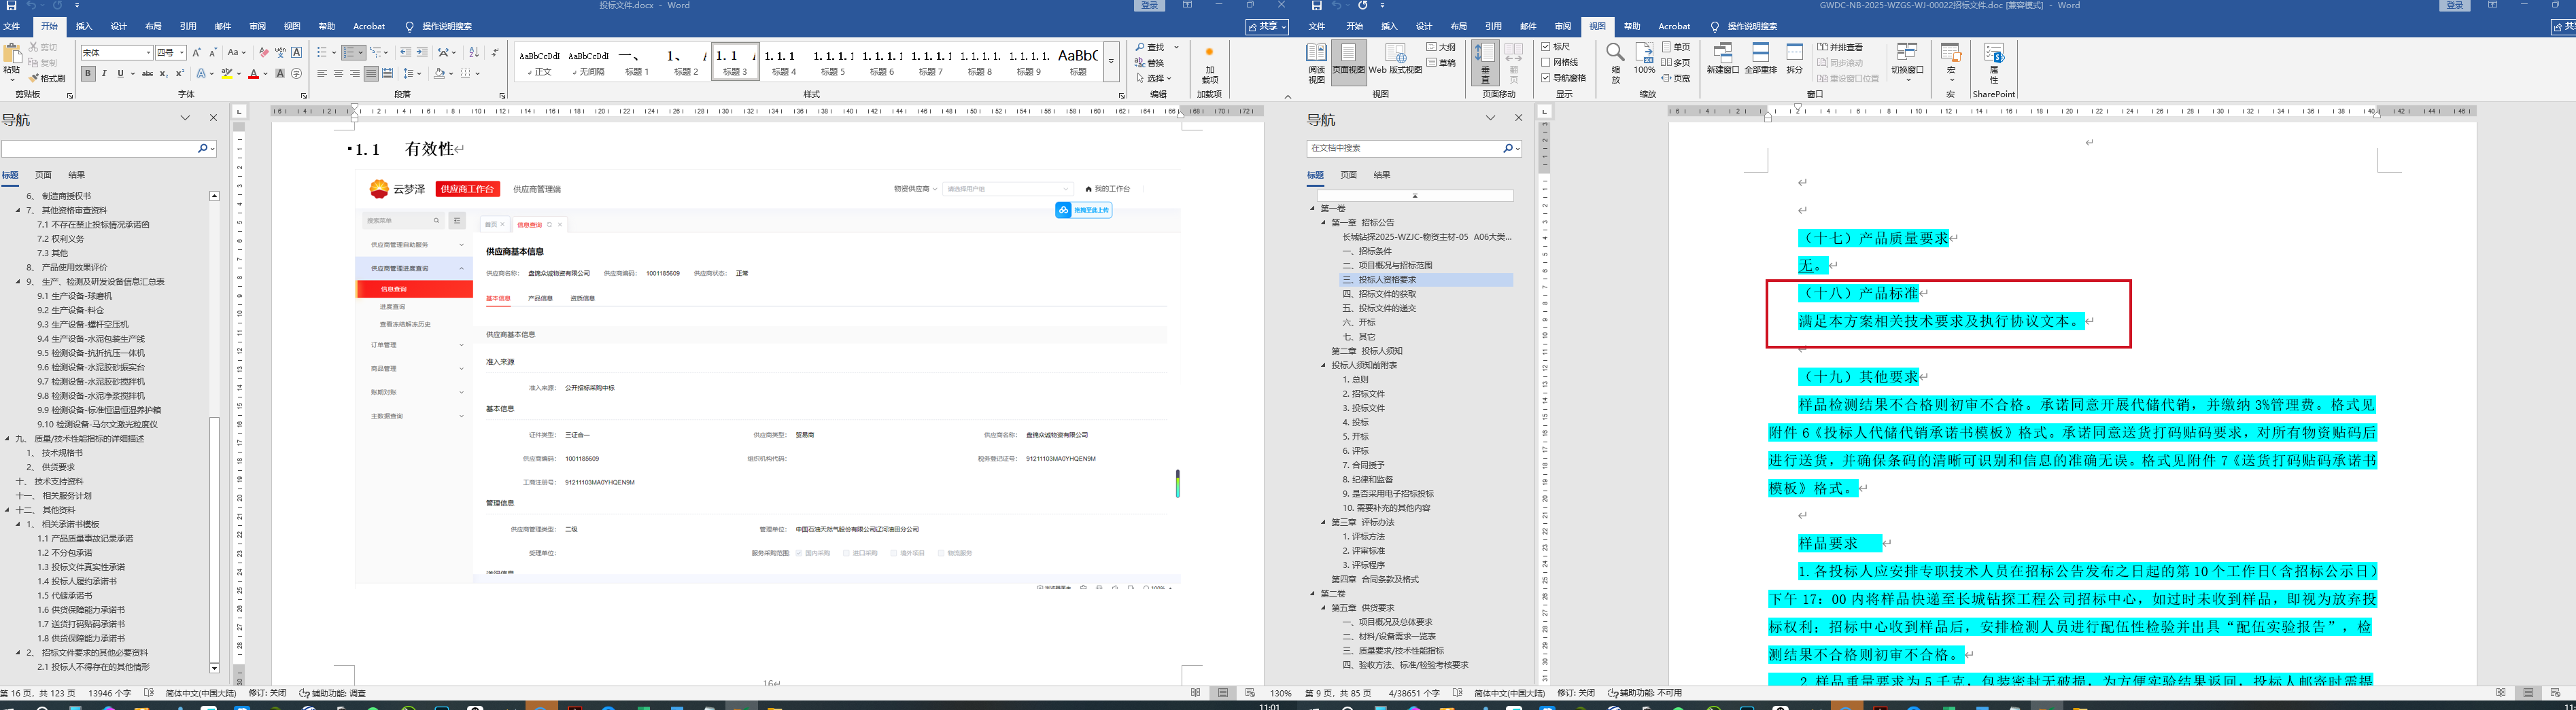Check the 网格线 (Gridlines) checkbox
This screenshot has height=710, width=2576.
click(1546, 62)
